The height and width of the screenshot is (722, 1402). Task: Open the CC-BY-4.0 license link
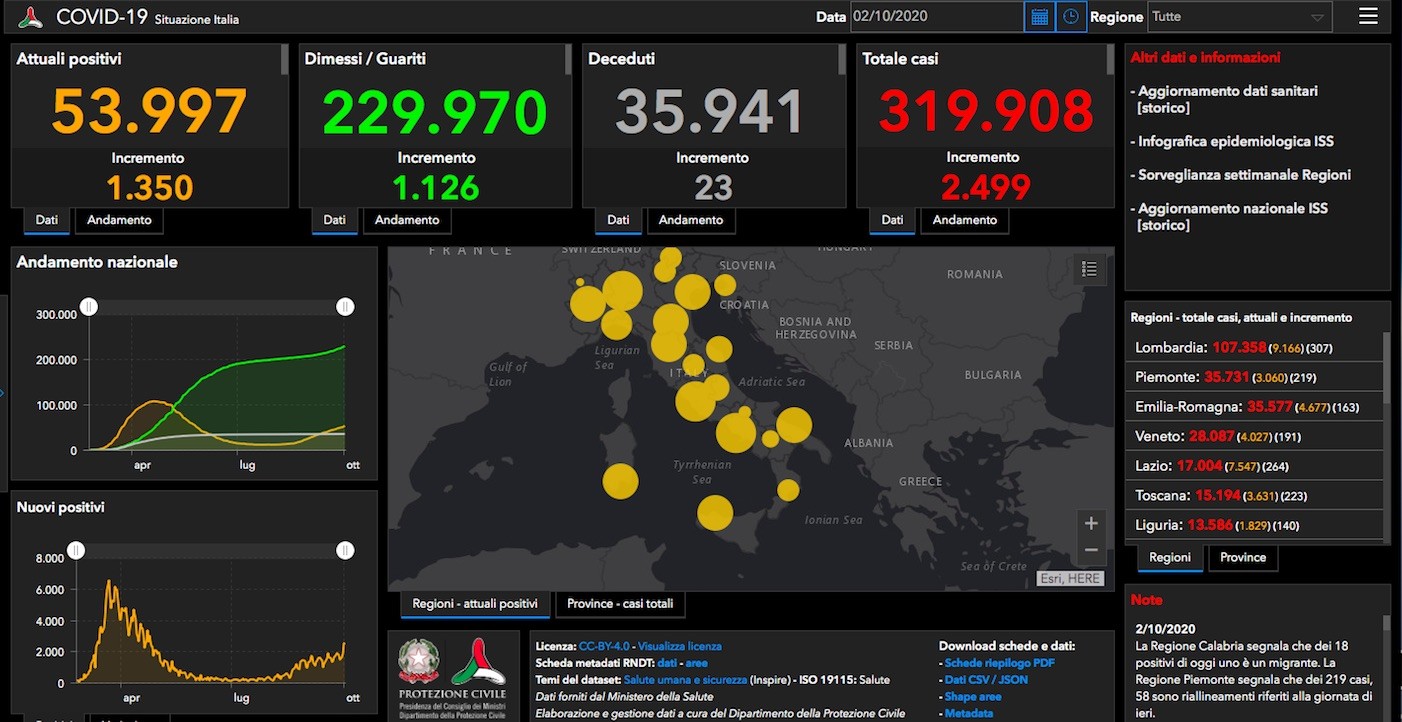603,647
